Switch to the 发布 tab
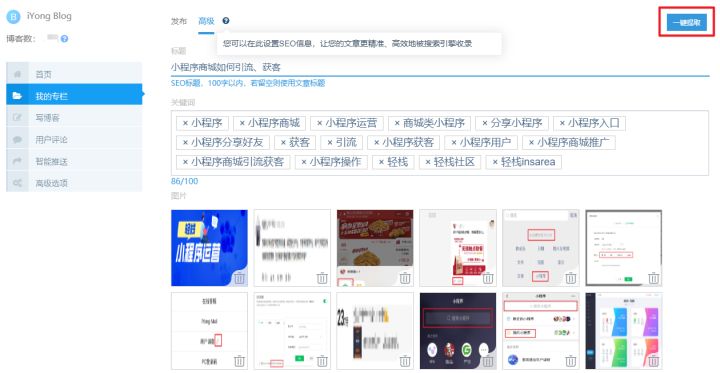720x373 pixels. 179,21
